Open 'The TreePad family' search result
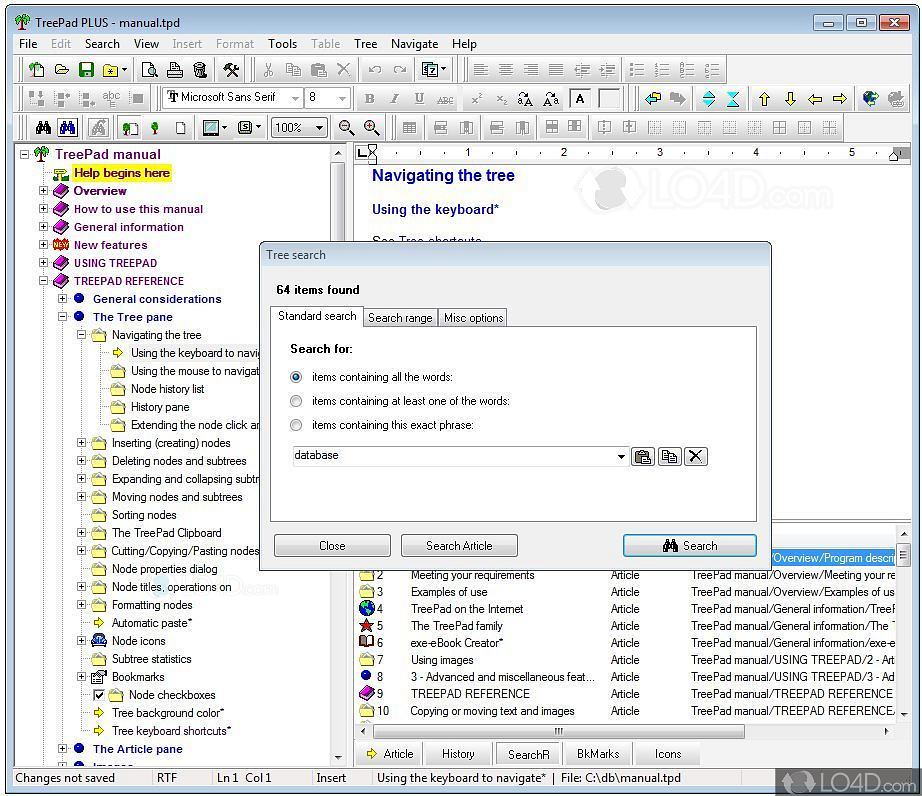The image size is (922, 796). 457,626
